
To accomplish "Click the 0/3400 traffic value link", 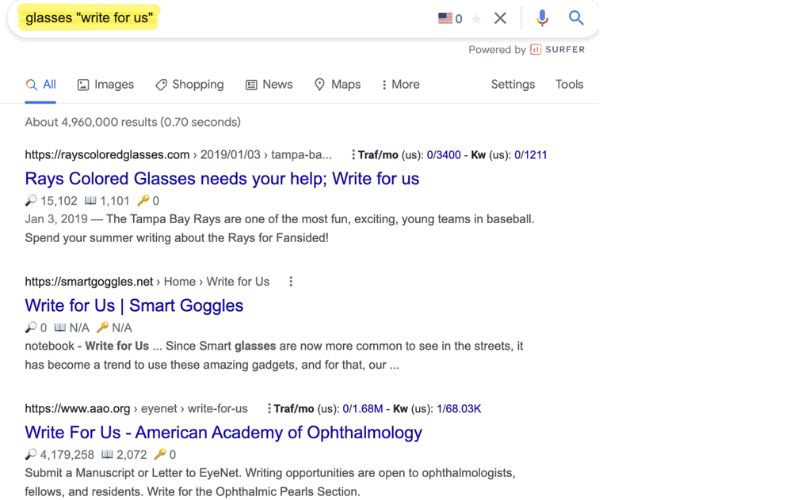I will click(x=444, y=155).
